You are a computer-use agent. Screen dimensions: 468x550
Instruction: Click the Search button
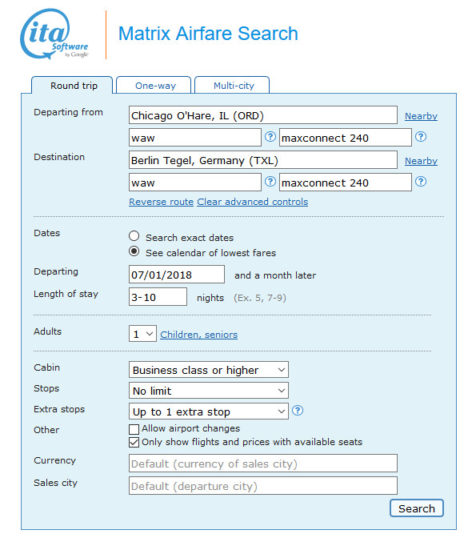click(x=417, y=508)
